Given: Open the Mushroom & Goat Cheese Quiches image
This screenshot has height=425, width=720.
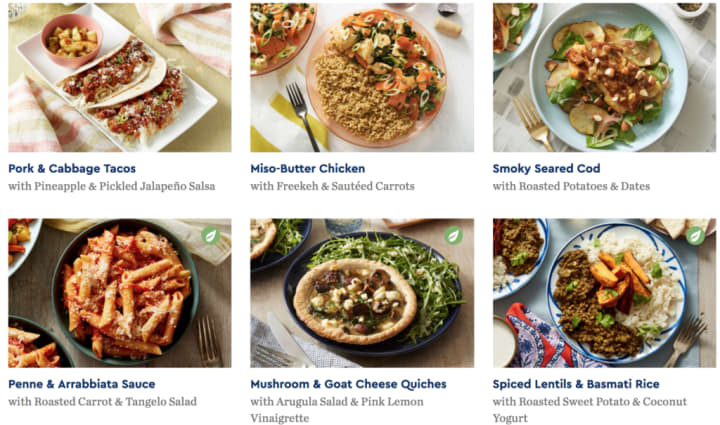Looking at the screenshot, I should tap(362, 293).
